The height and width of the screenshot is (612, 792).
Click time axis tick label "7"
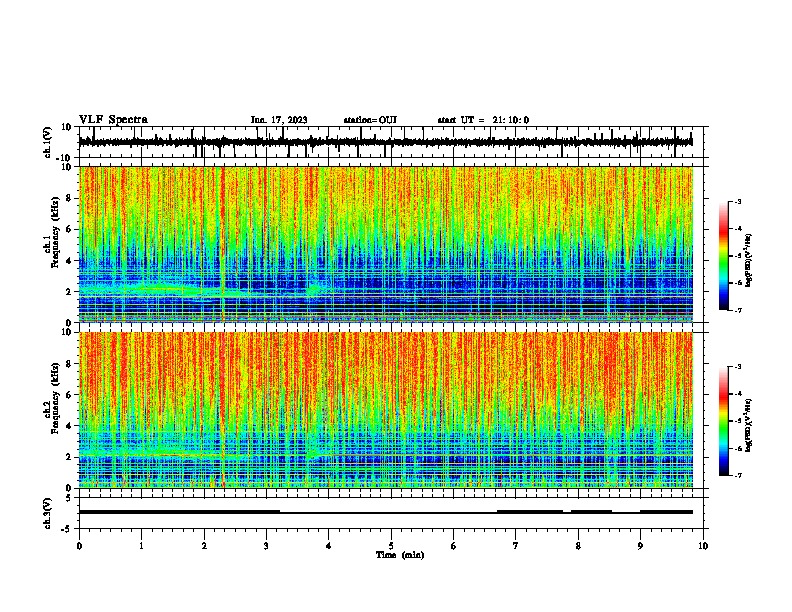(x=516, y=546)
